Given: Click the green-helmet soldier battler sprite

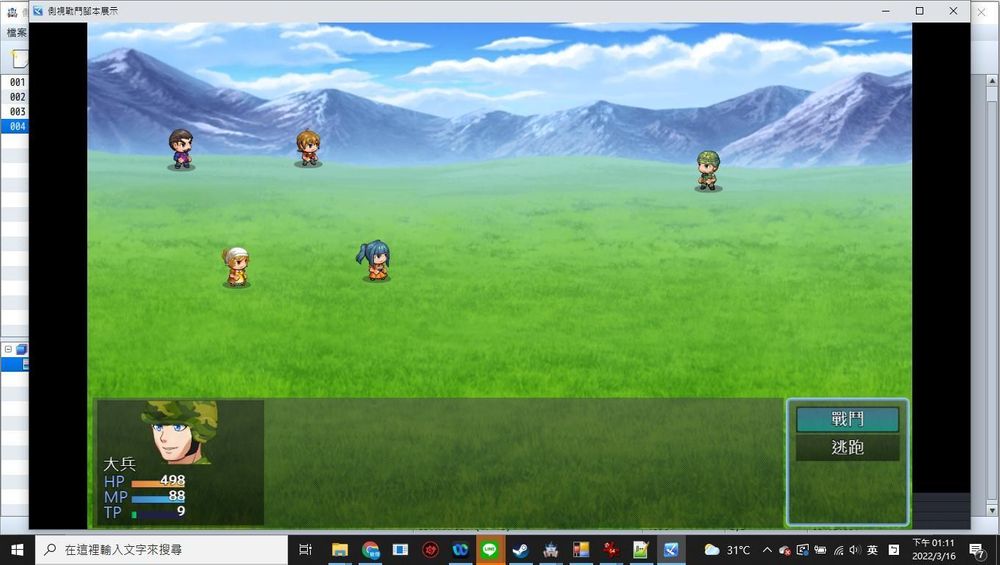Looking at the screenshot, I should [x=708, y=170].
